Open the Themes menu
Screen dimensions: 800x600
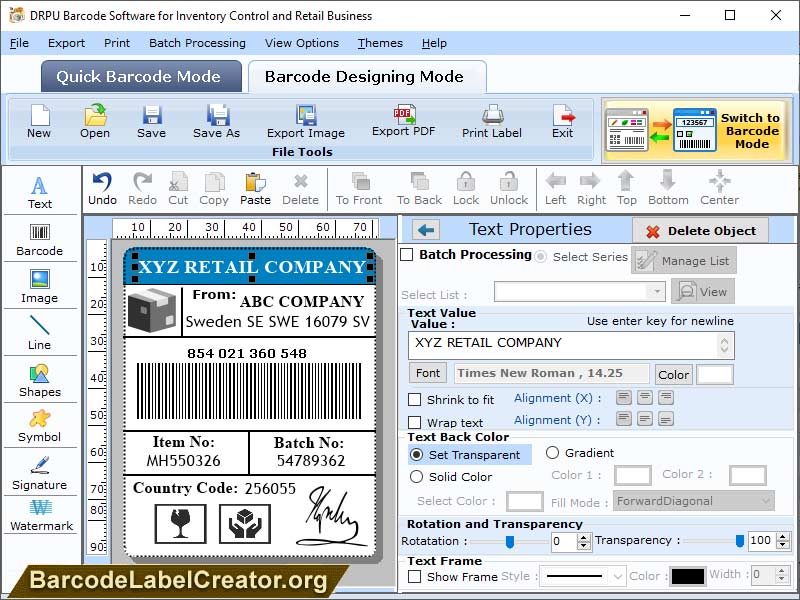coord(379,43)
